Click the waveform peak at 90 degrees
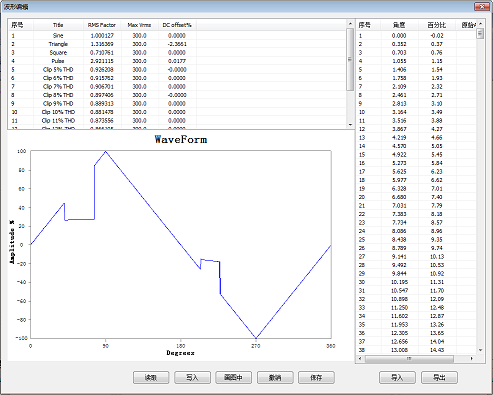 pos(106,151)
